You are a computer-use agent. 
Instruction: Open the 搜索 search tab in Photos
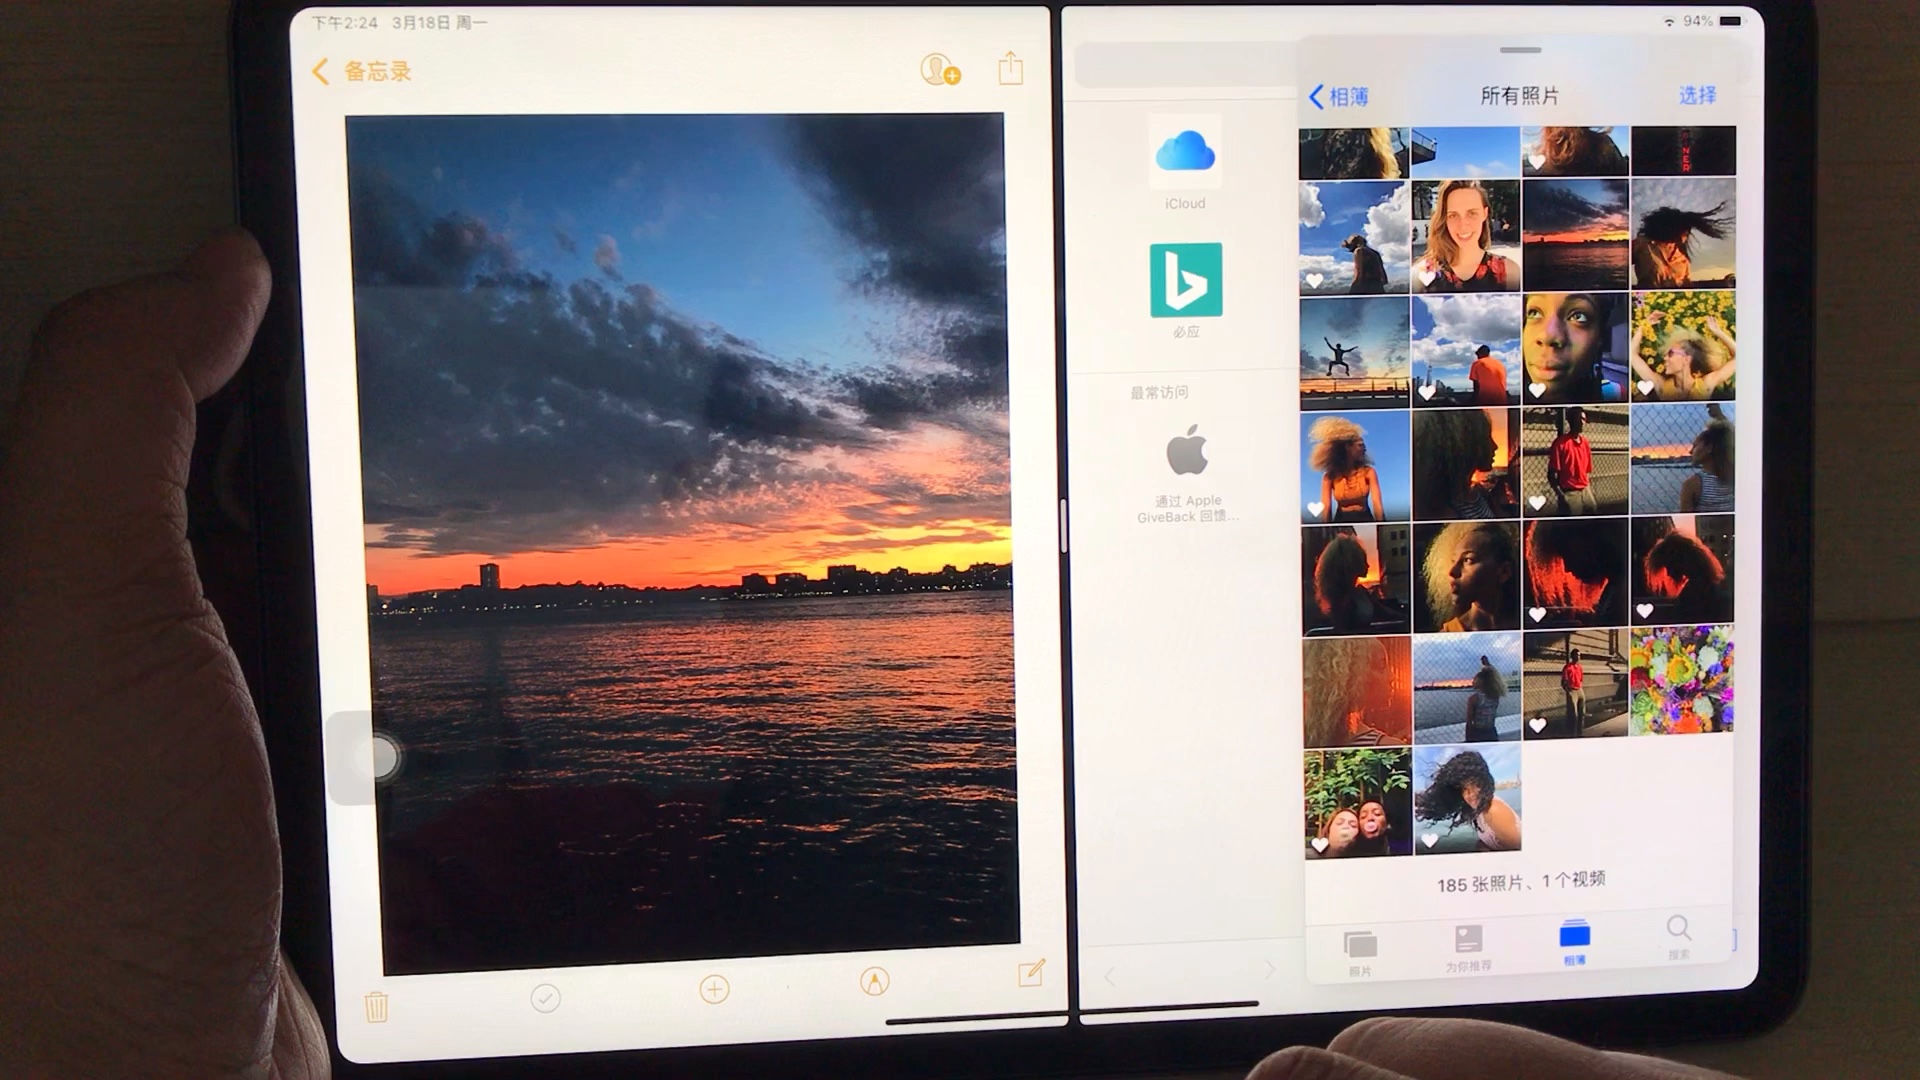pyautogui.click(x=1679, y=937)
